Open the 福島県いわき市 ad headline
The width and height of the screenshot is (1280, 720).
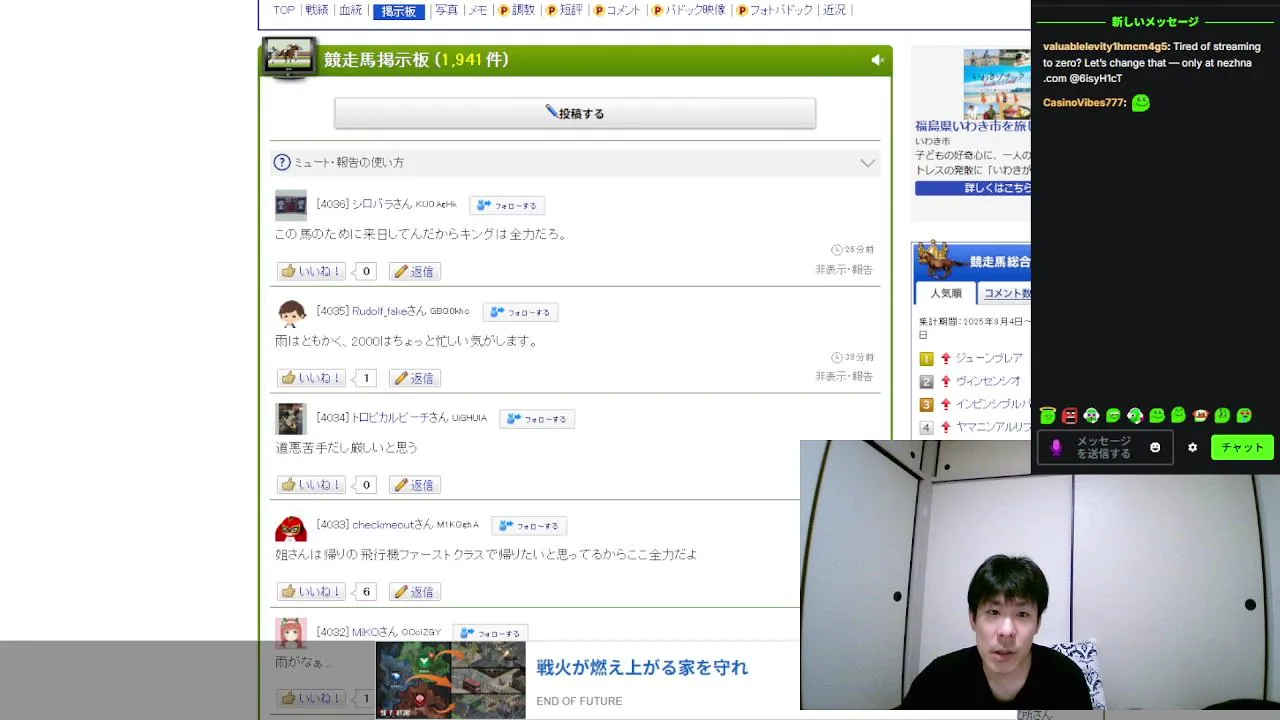972,126
